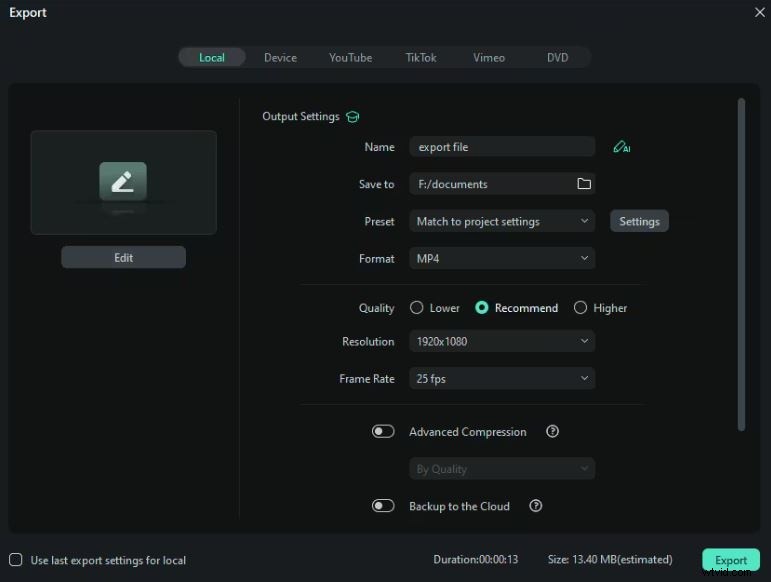Viewport: 771px width, 582px height.
Task: Click the Duration:00:00:13 text
Action: tap(475, 559)
